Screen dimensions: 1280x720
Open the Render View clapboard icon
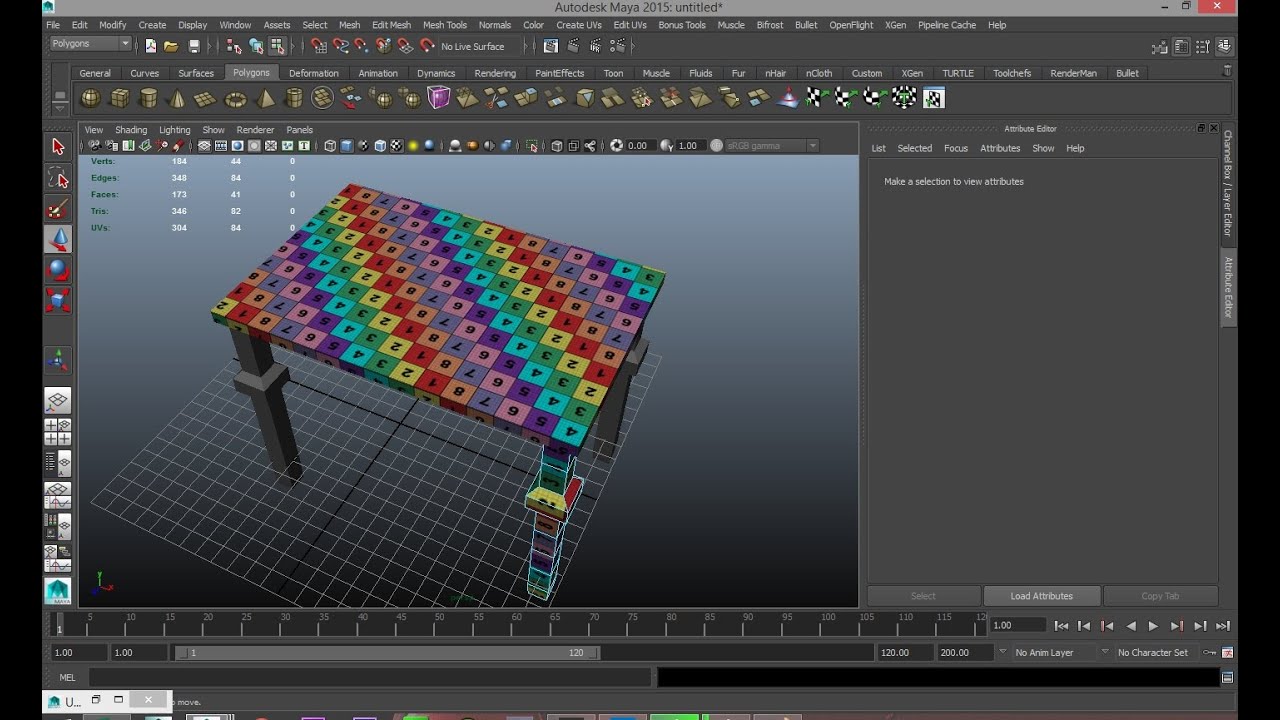(x=551, y=46)
